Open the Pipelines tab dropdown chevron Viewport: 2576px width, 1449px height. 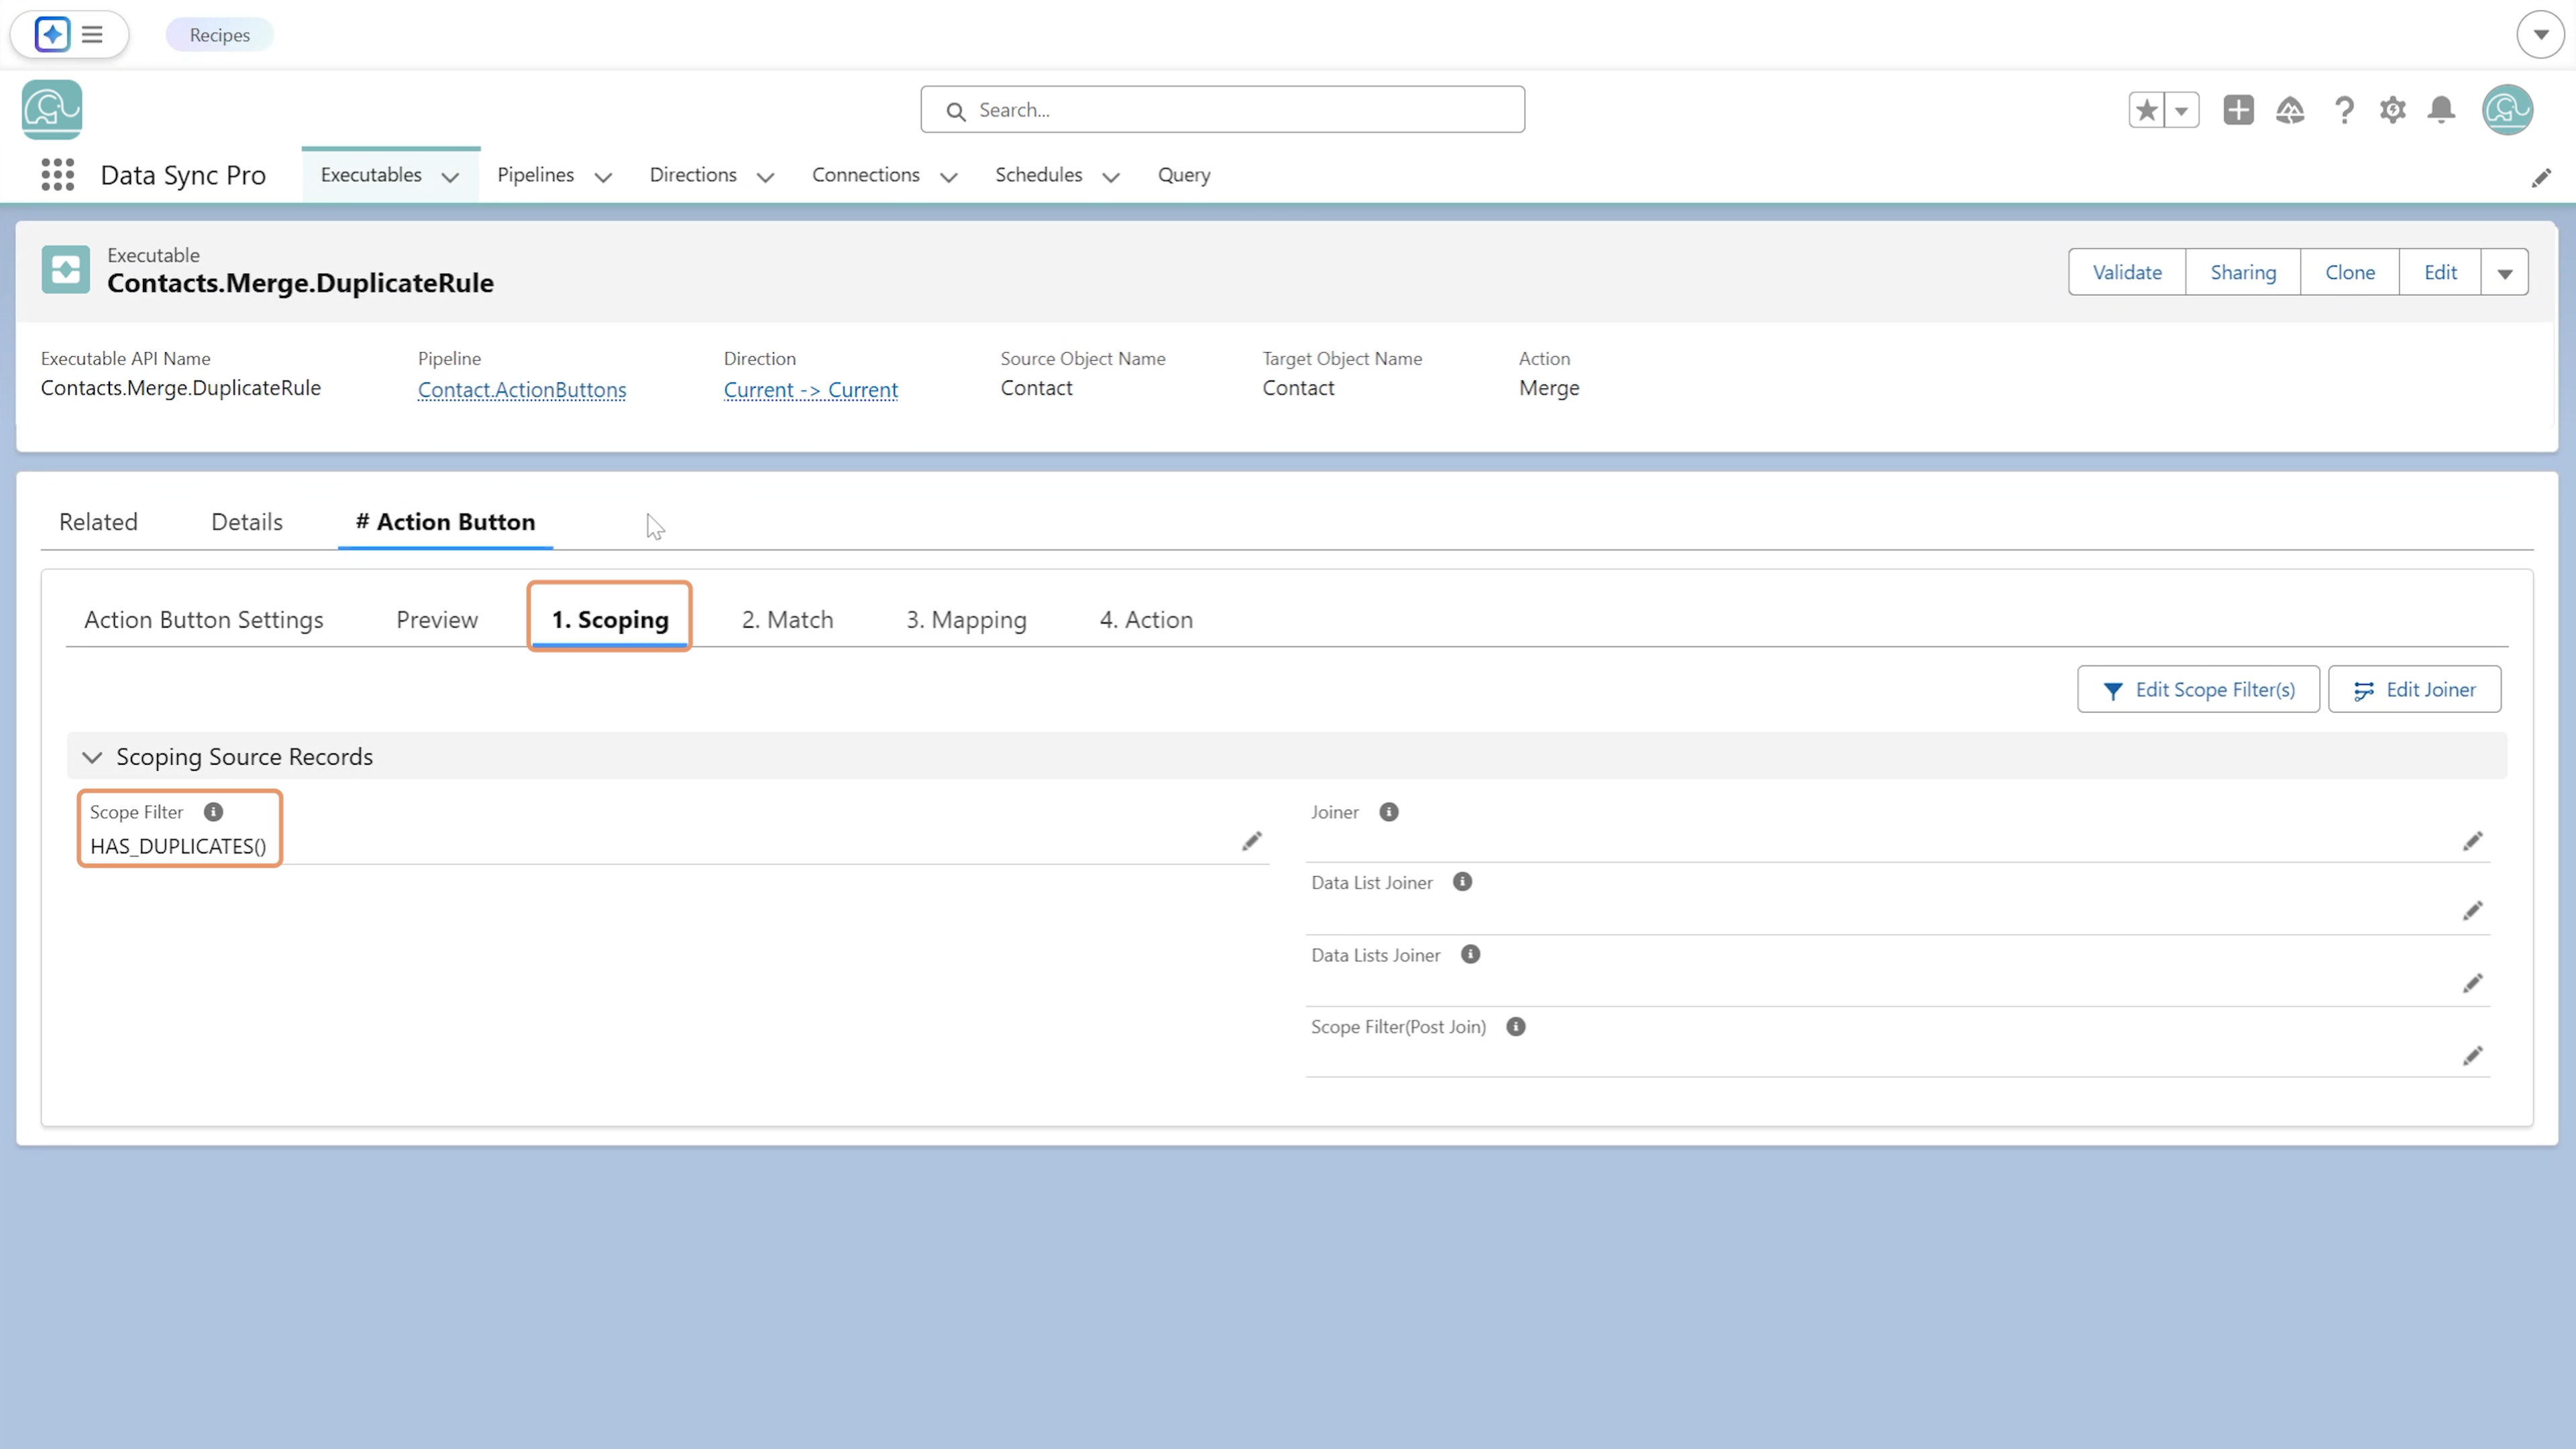[603, 177]
